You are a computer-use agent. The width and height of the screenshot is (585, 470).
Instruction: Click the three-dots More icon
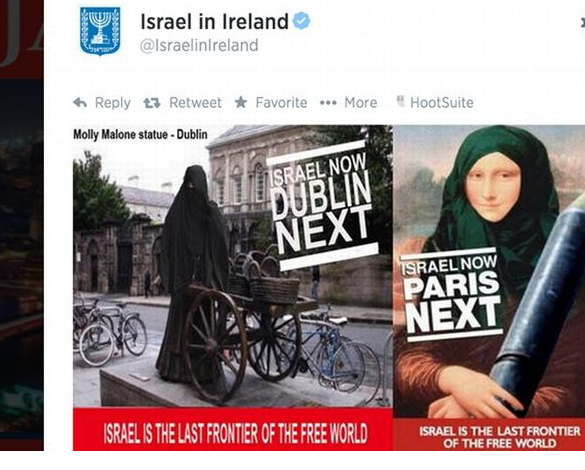pos(328,103)
